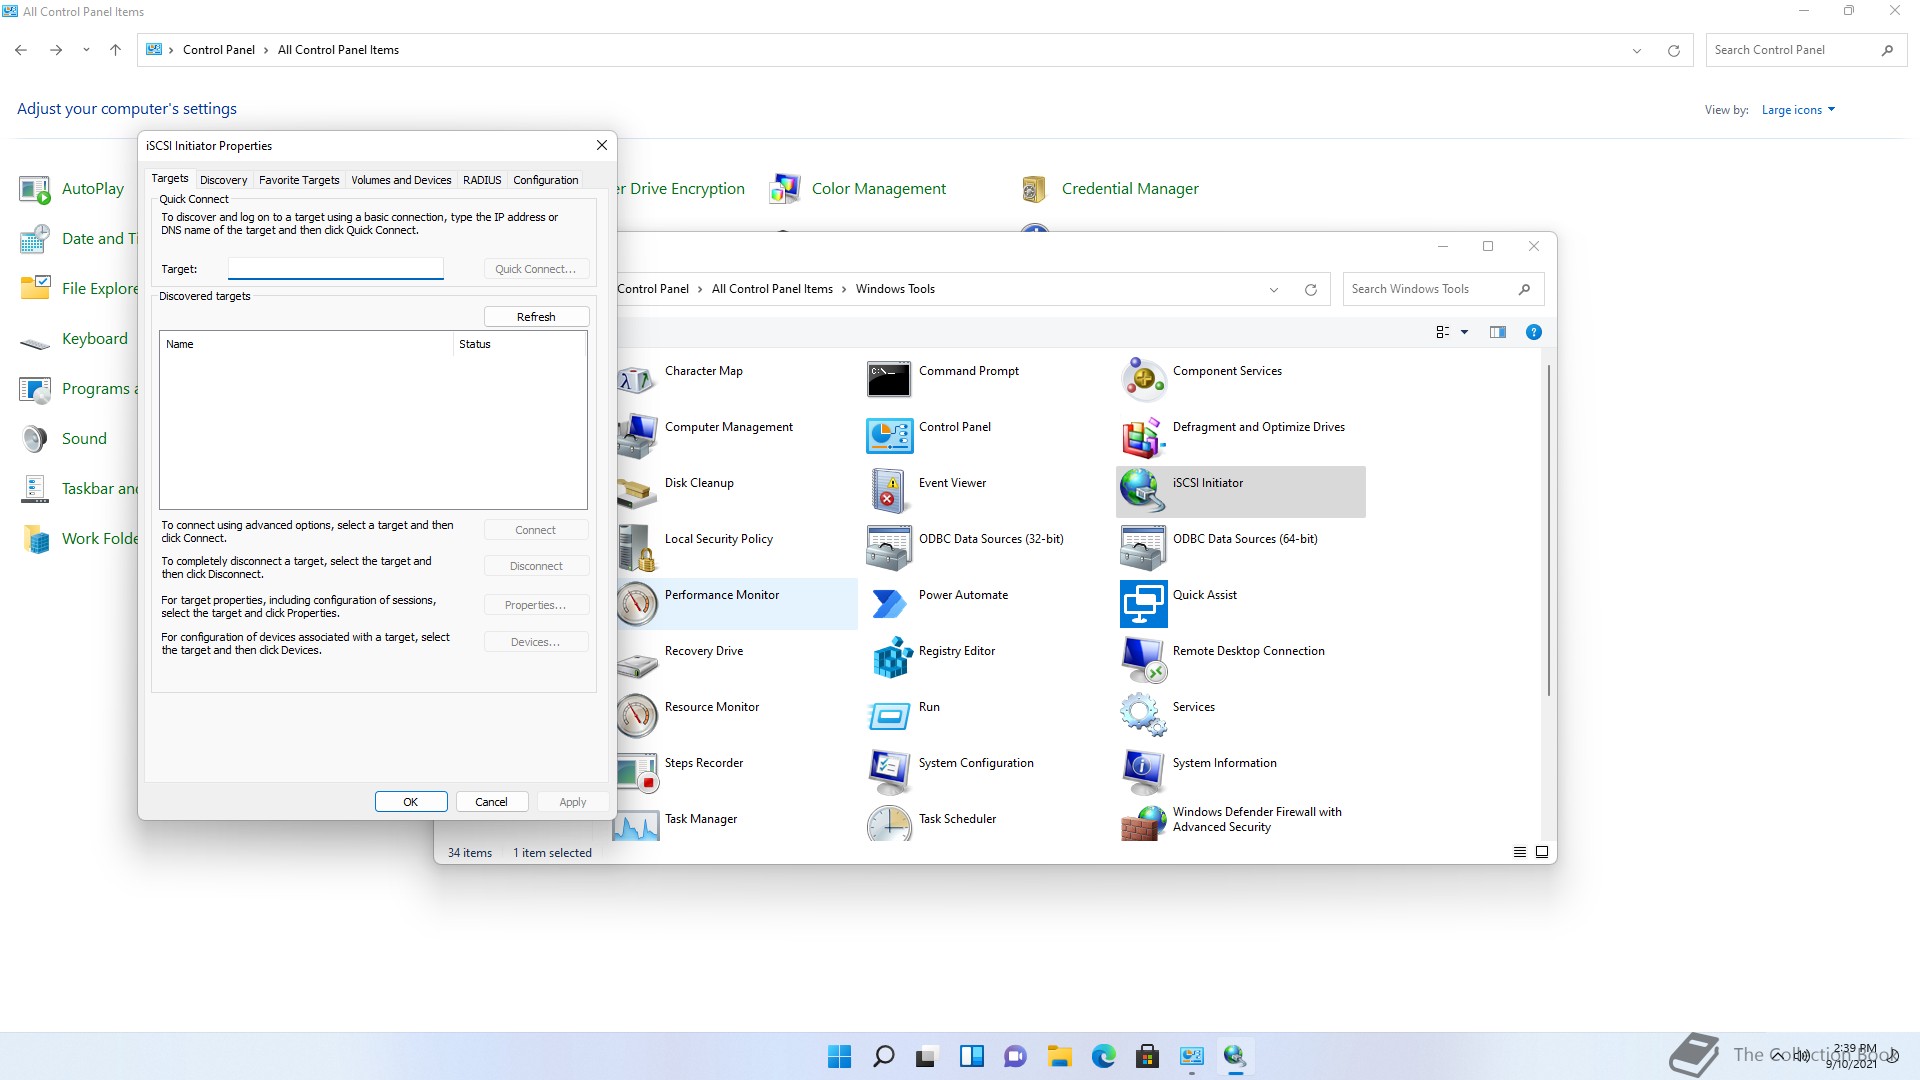The width and height of the screenshot is (1920, 1080).
Task: Open the Command Prompt icon
Action: point(889,380)
